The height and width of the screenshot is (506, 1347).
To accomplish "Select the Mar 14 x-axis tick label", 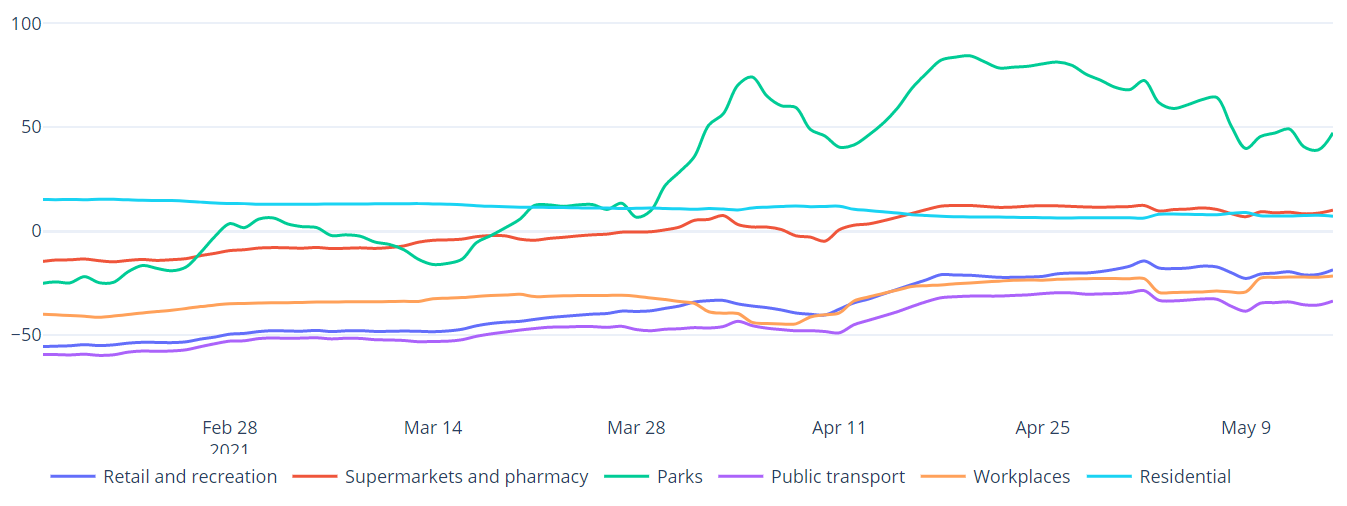I will 433,428.
